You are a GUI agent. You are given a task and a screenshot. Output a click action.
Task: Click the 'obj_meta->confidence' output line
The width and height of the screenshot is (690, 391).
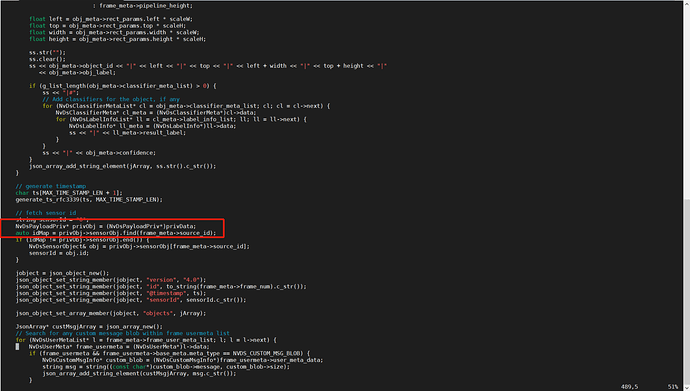(99, 153)
